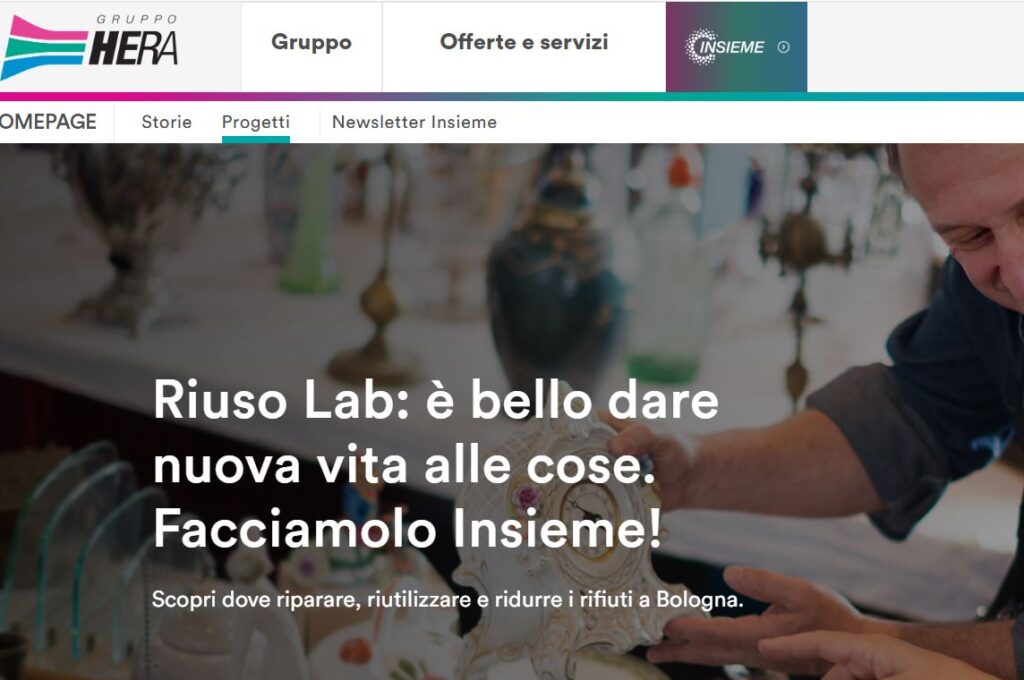
Task: Switch to the Storie tab
Action: click(167, 122)
